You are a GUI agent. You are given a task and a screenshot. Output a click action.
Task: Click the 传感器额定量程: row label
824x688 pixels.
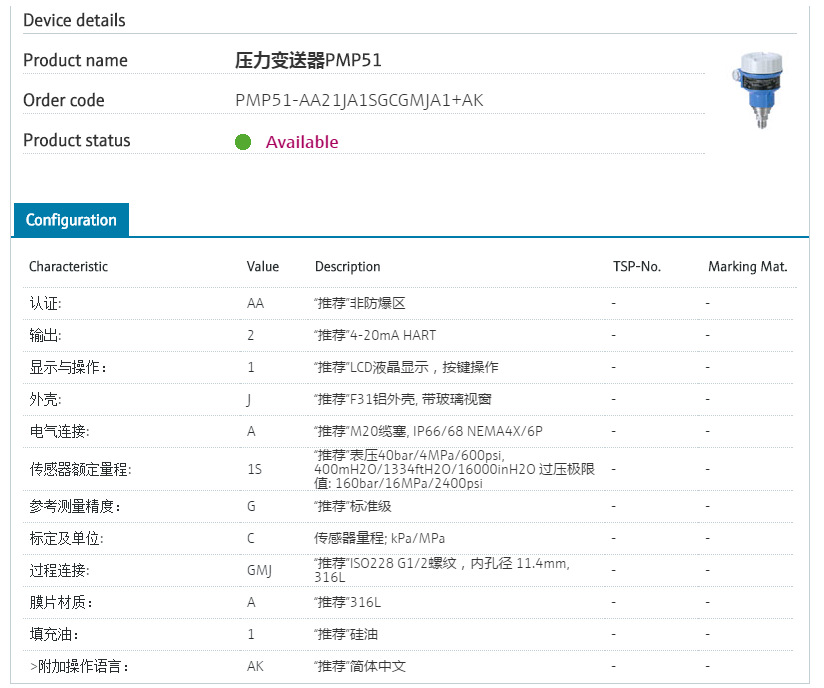point(80,469)
